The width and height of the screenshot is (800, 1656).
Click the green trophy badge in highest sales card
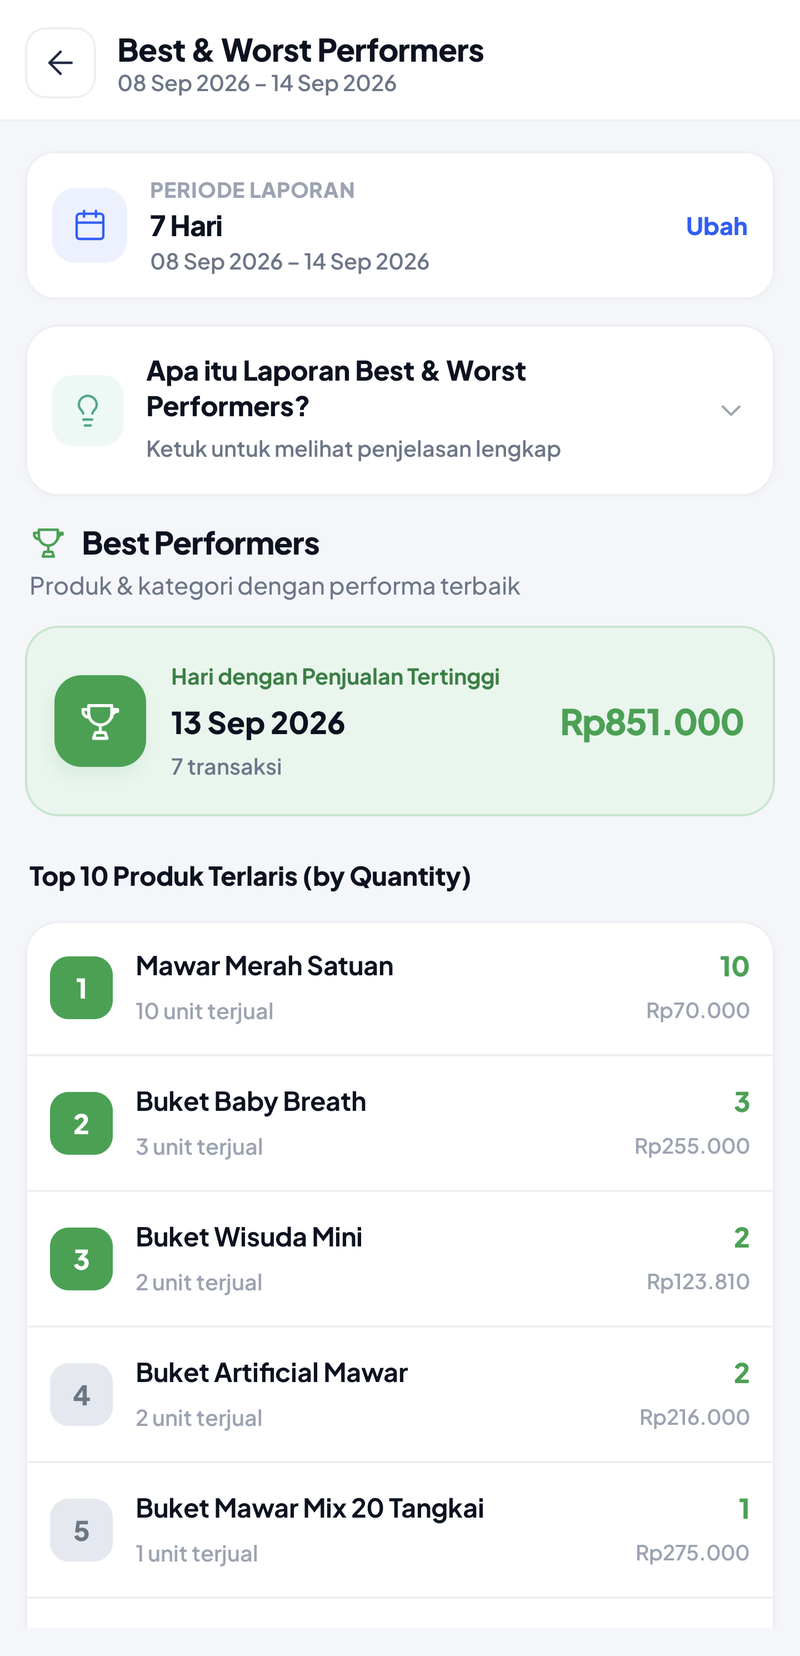coord(100,721)
